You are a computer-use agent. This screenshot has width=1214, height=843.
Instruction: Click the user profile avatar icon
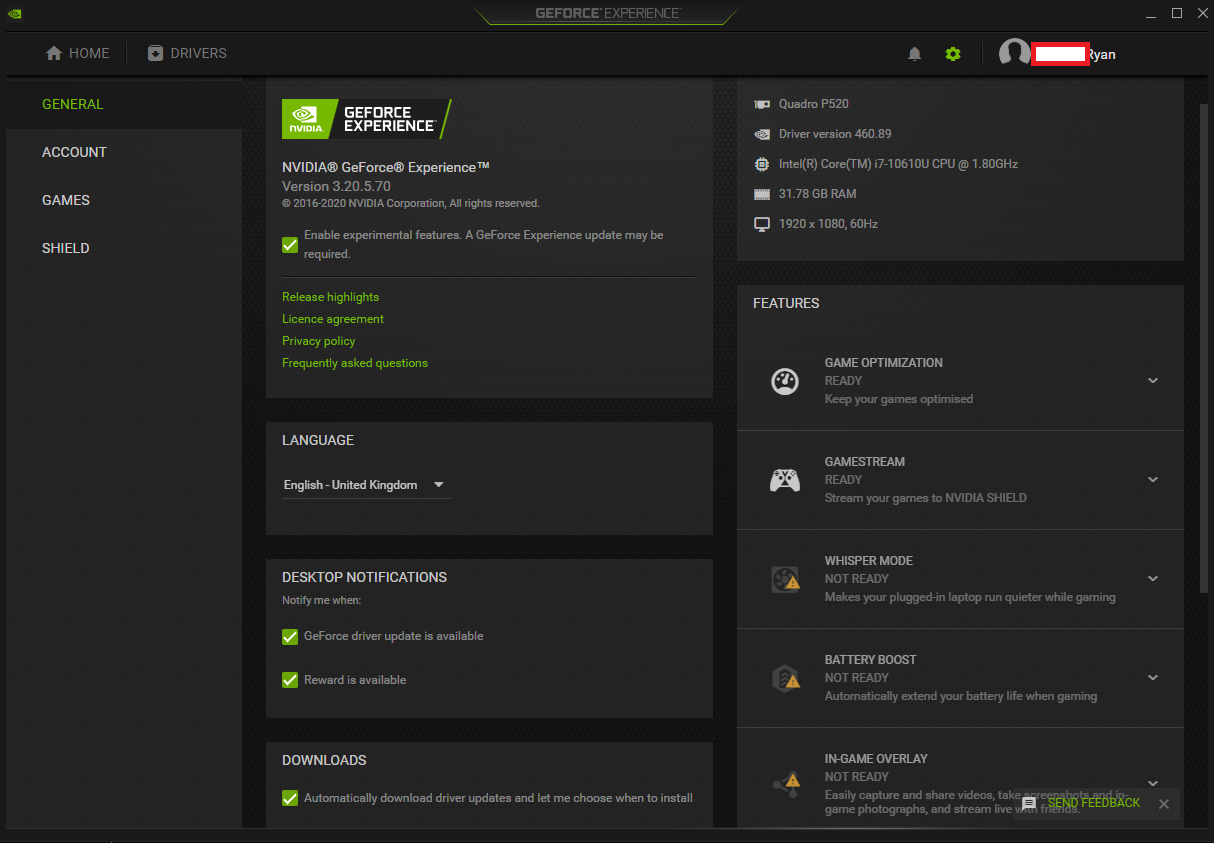click(1014, 54)
